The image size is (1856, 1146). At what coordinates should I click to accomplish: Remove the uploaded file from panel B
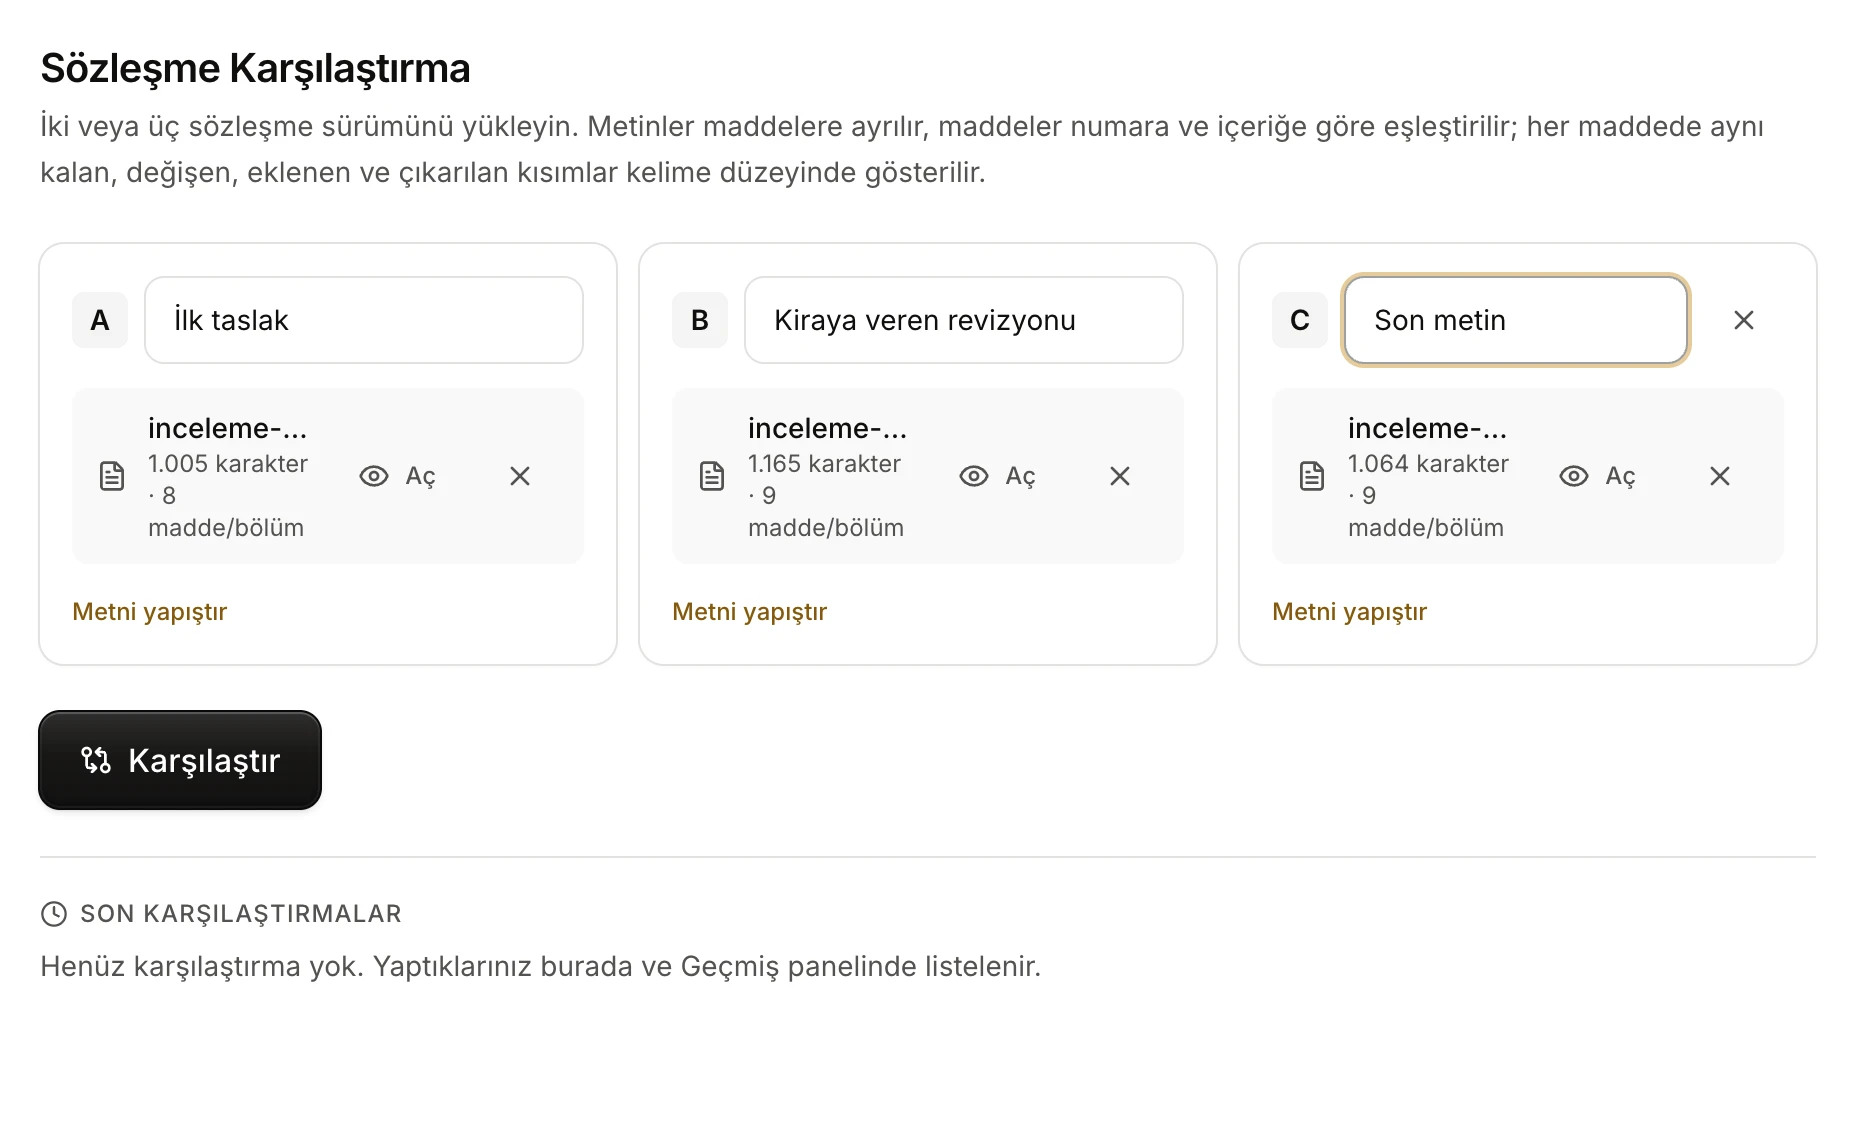coord(1120,476)
